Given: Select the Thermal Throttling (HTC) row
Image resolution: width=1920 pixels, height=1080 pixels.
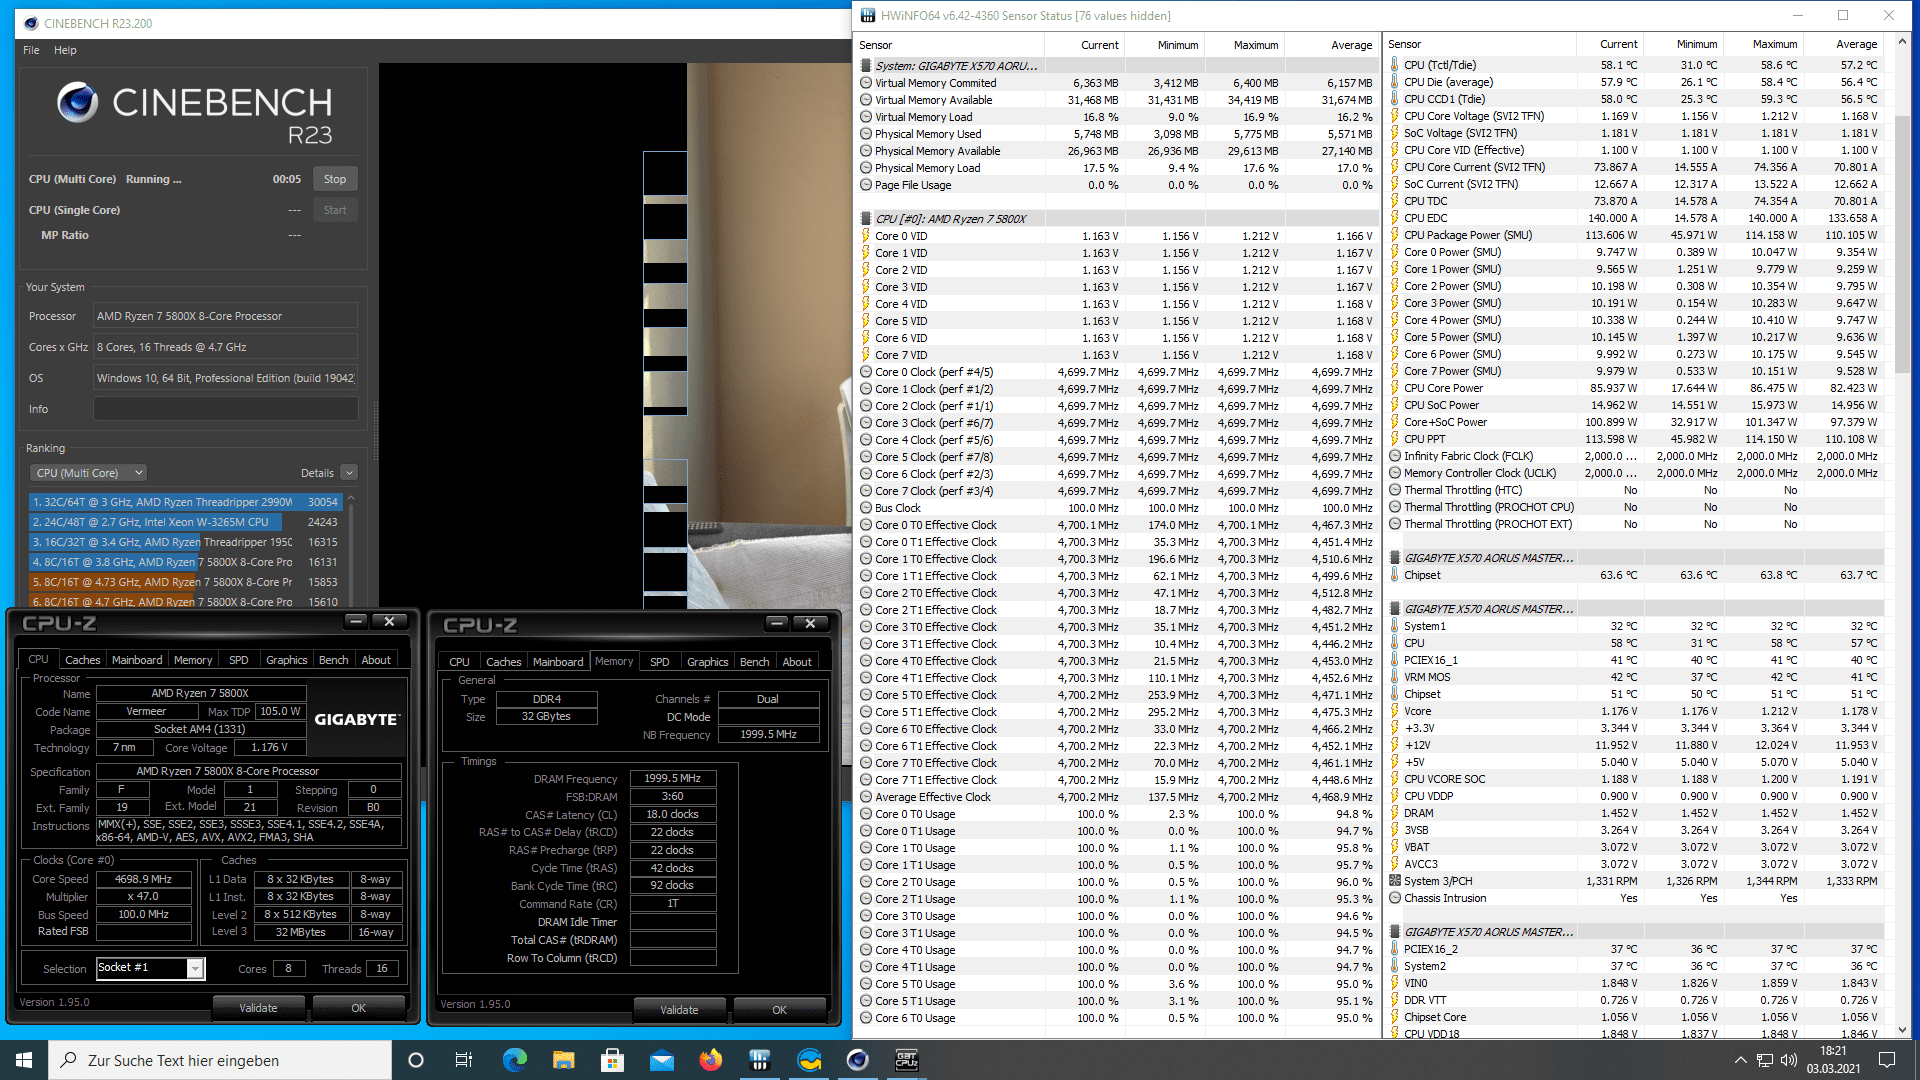Looking at the screenshot, I should point(1633,490).
